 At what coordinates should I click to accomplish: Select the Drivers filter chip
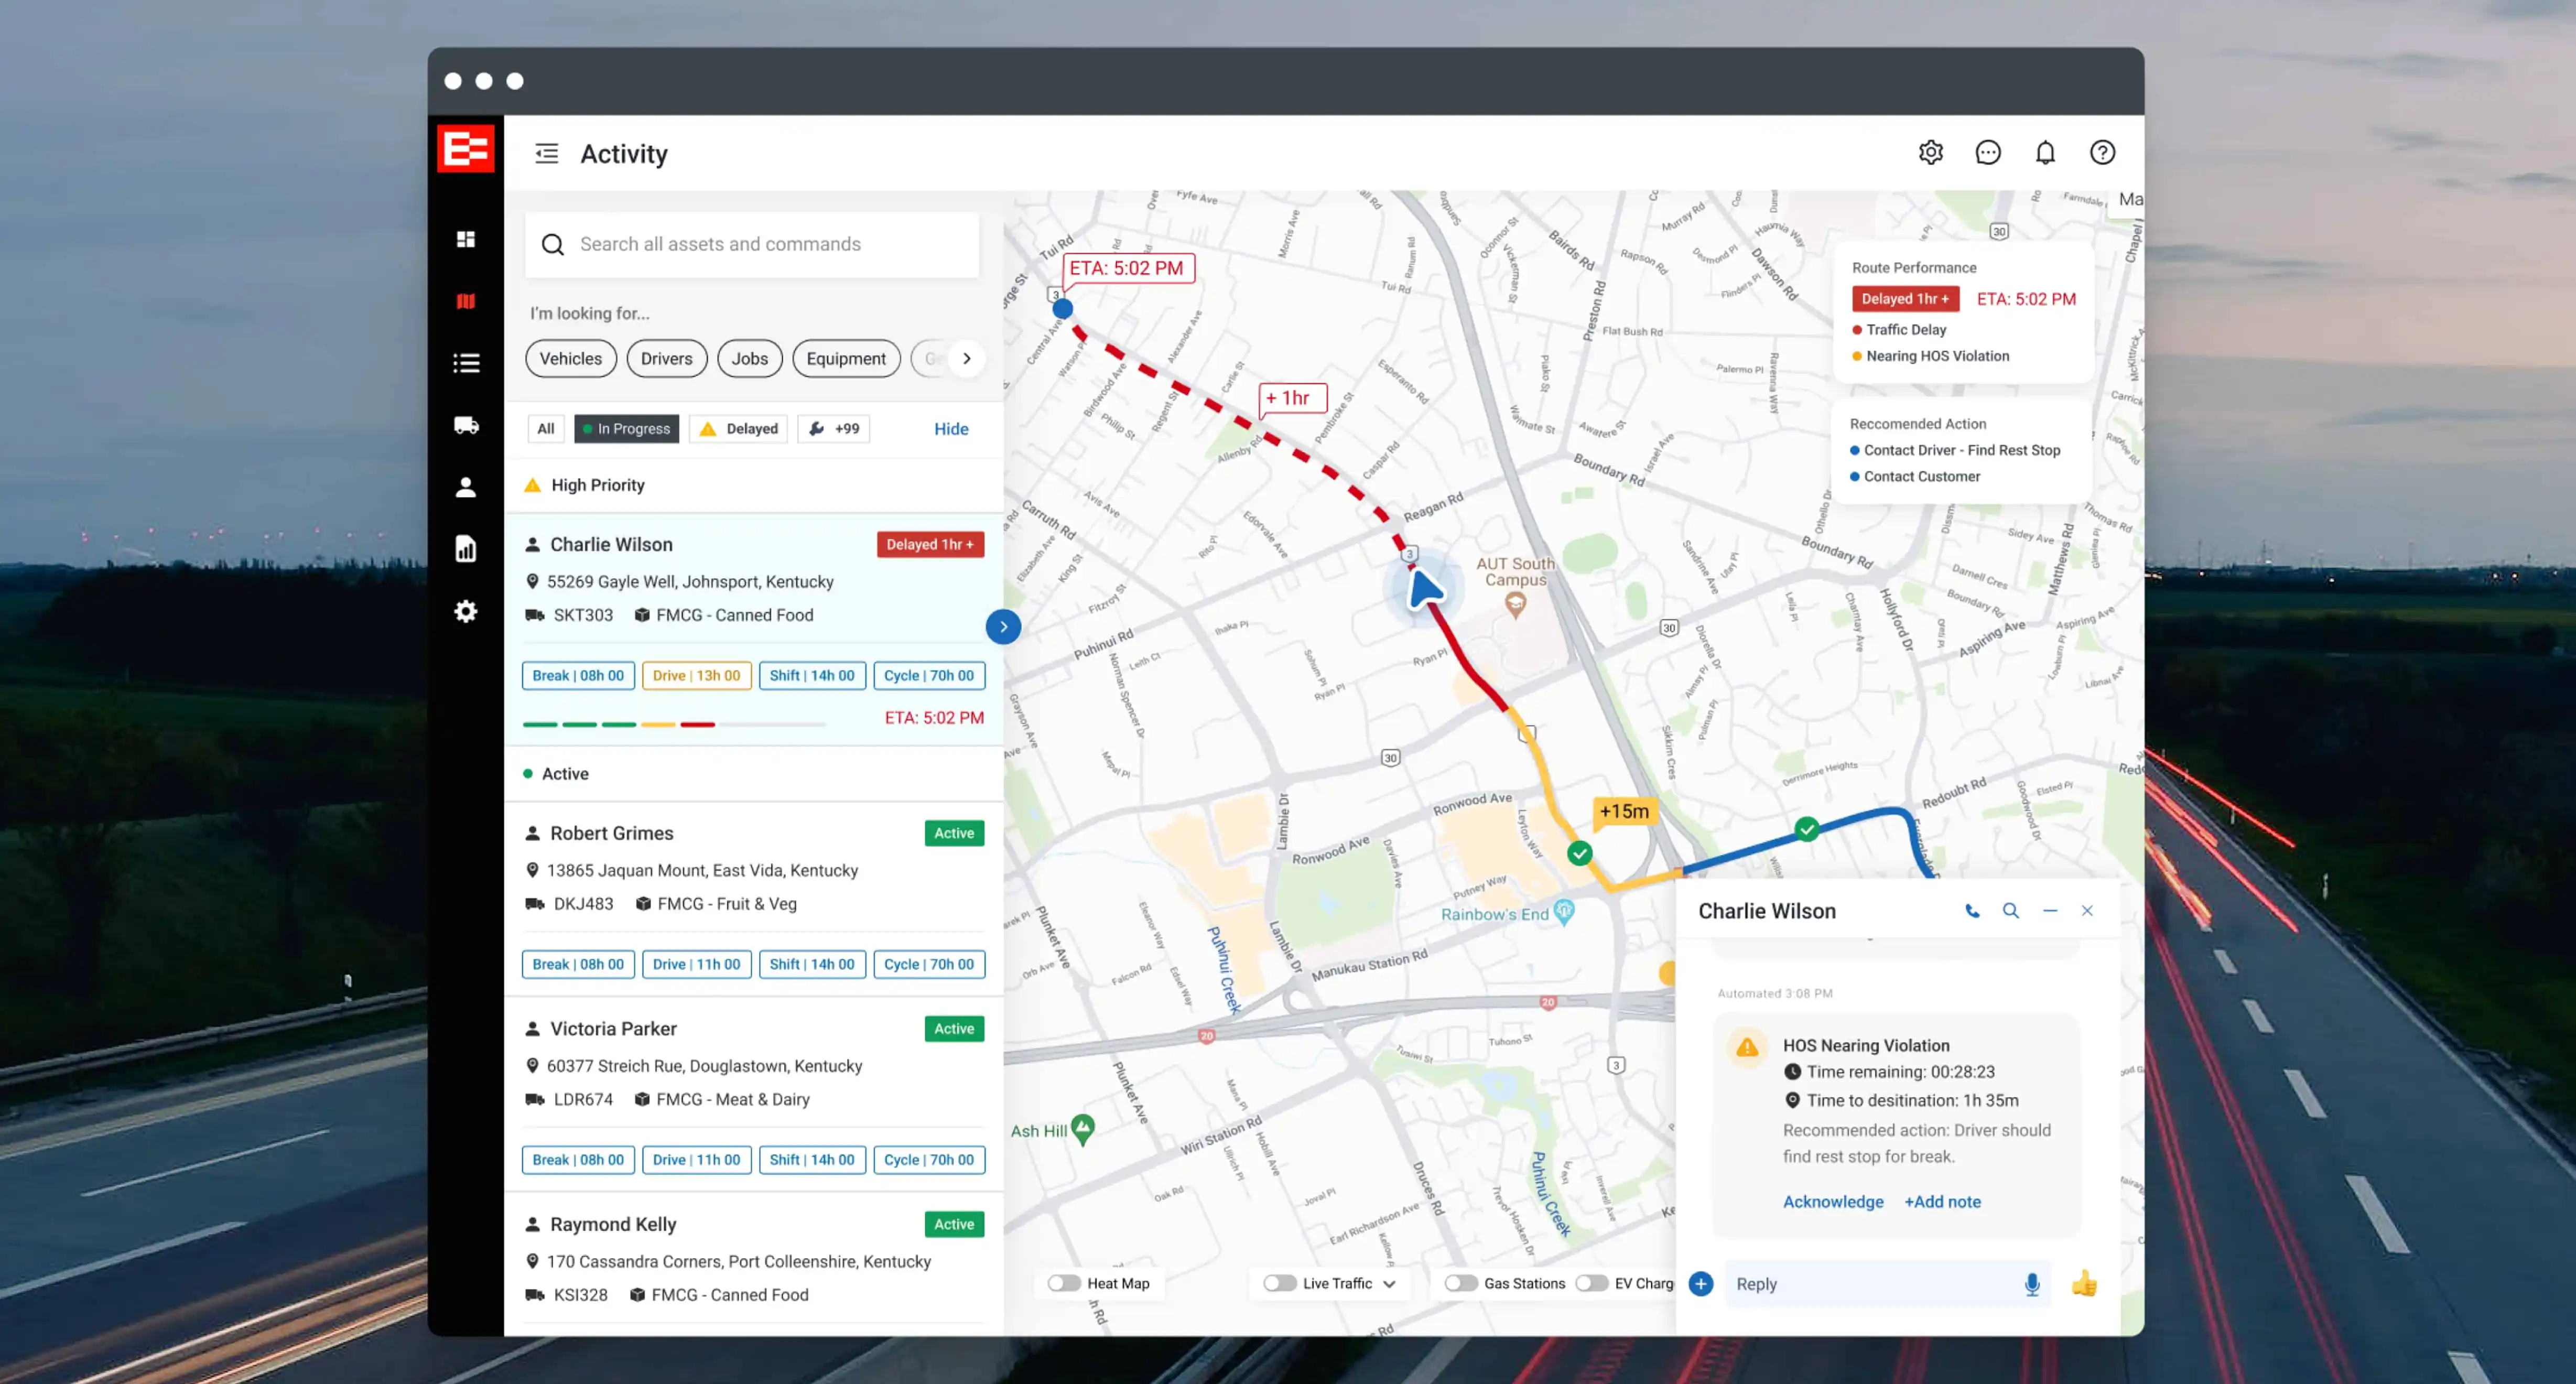pyautogui.click(x=666, y=359)
